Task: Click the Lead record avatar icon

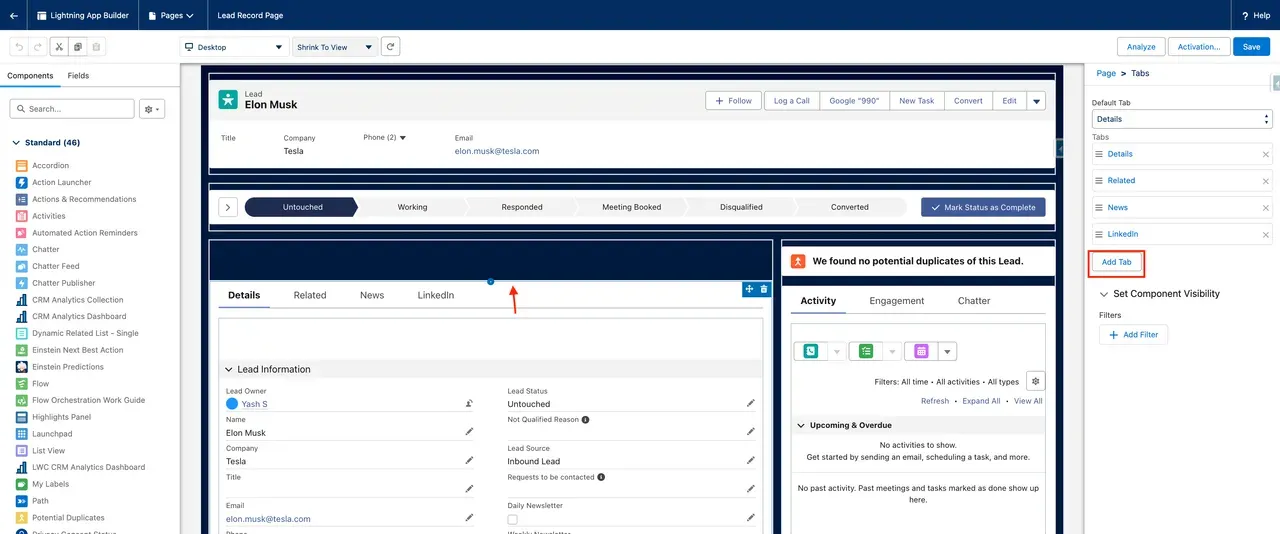Action: click(229, 99)
